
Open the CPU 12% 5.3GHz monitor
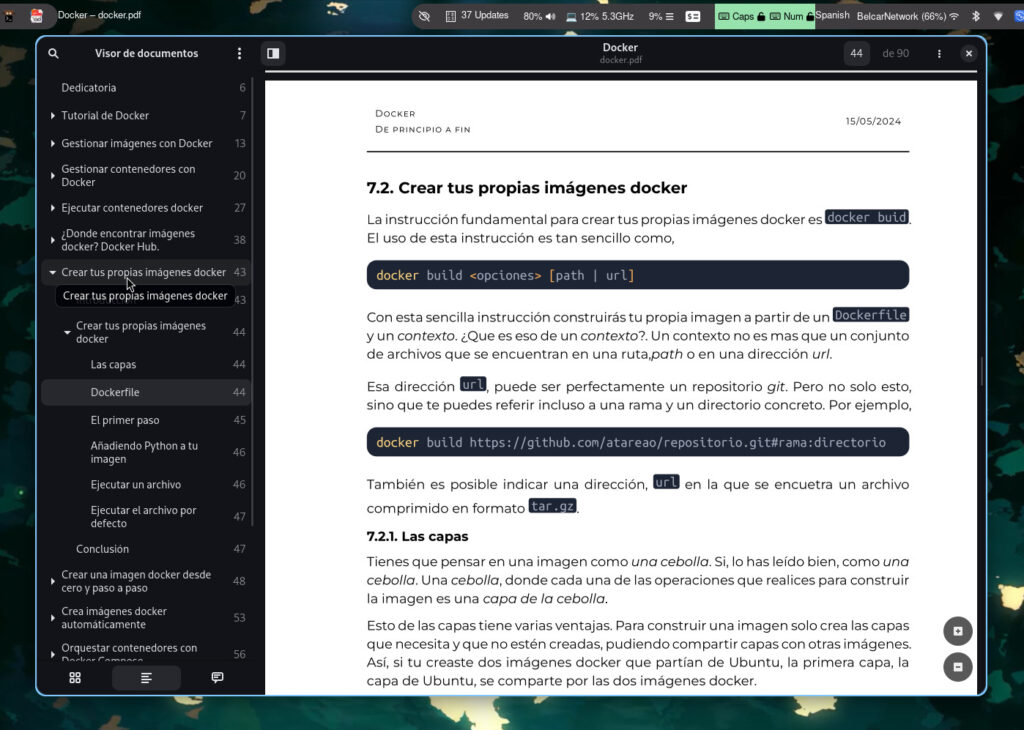tap(600, 16)
